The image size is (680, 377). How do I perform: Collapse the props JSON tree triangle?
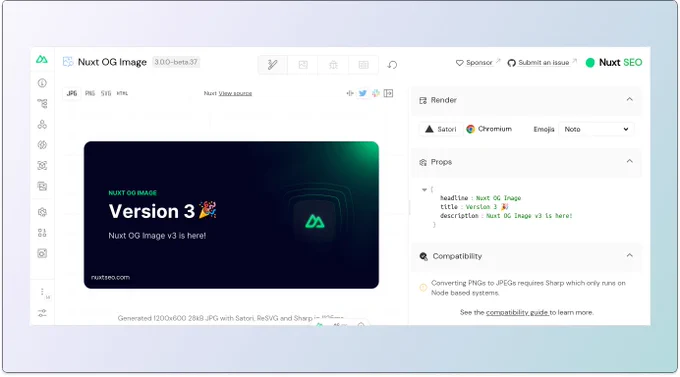(424, 190)
